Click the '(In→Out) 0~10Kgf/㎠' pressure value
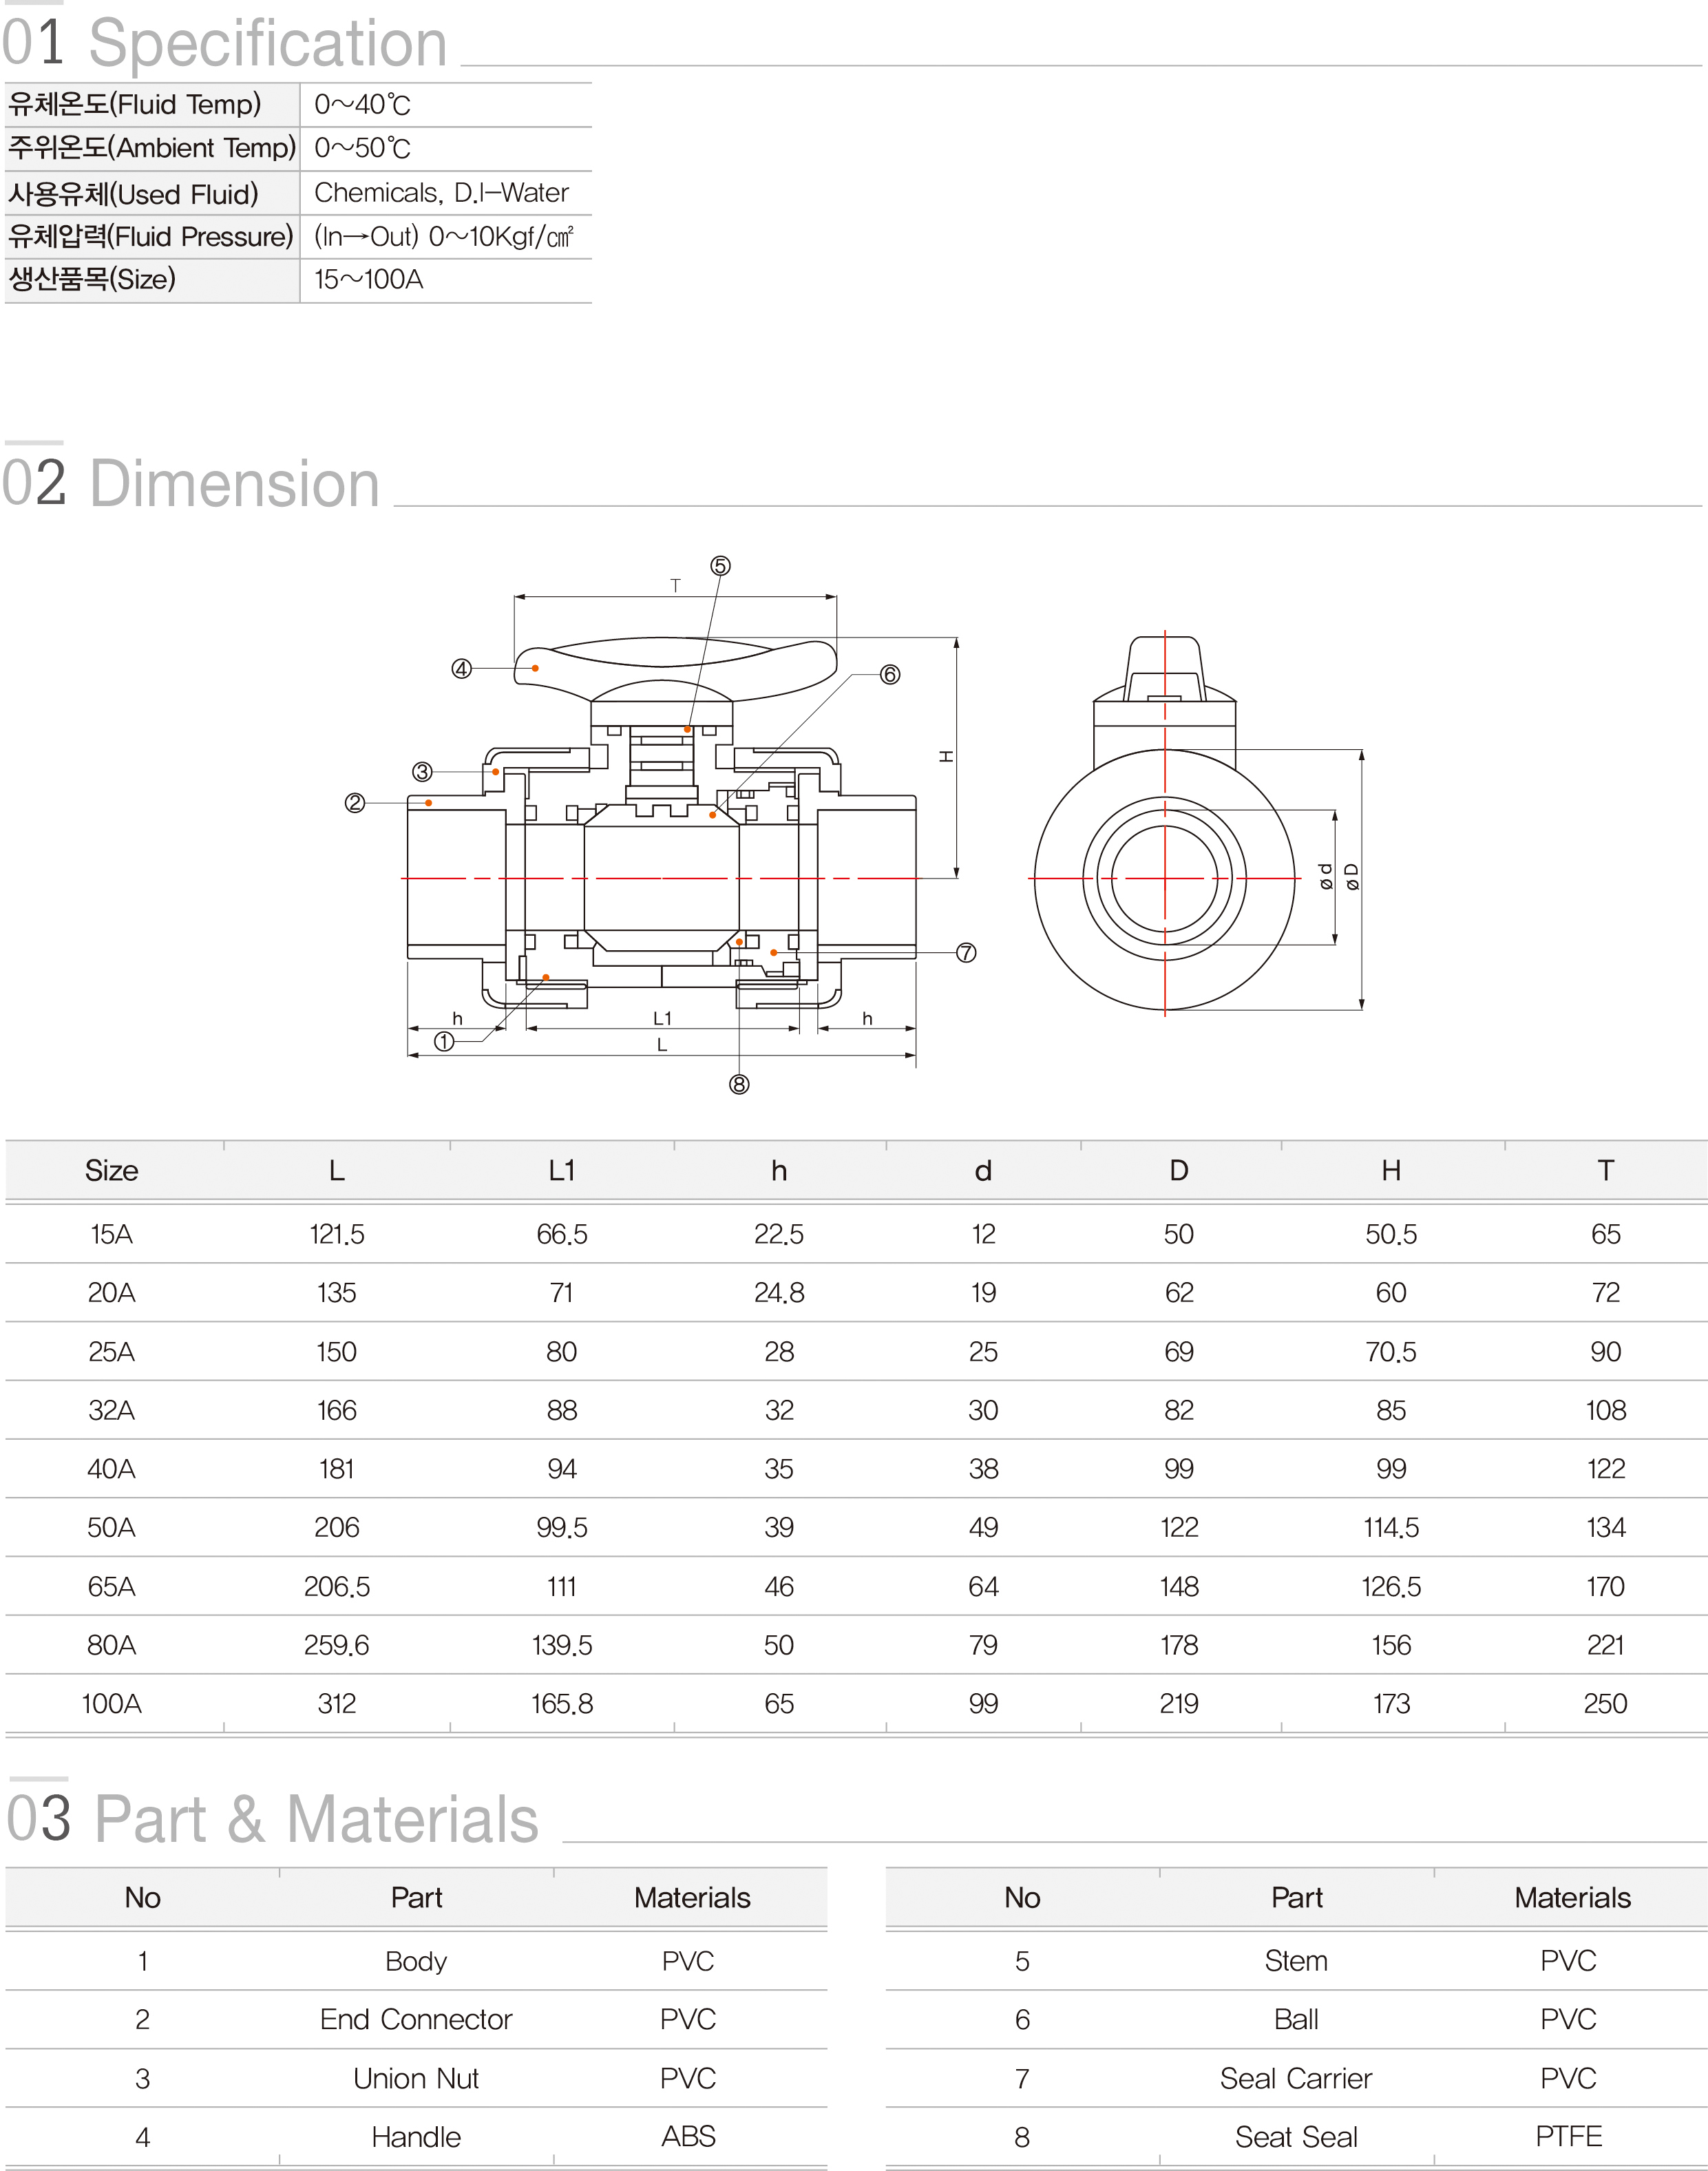The image size is (1708, 2171). [444, 237]
